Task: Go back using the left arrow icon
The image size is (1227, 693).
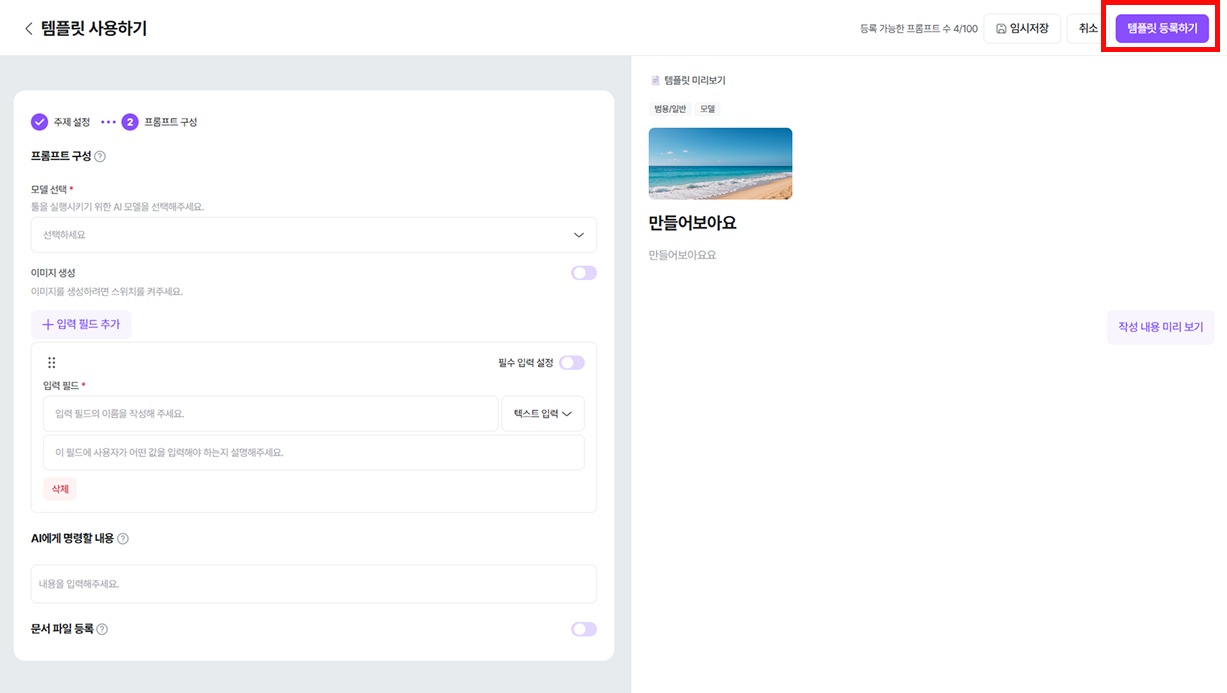Action: tap(28, 28)
